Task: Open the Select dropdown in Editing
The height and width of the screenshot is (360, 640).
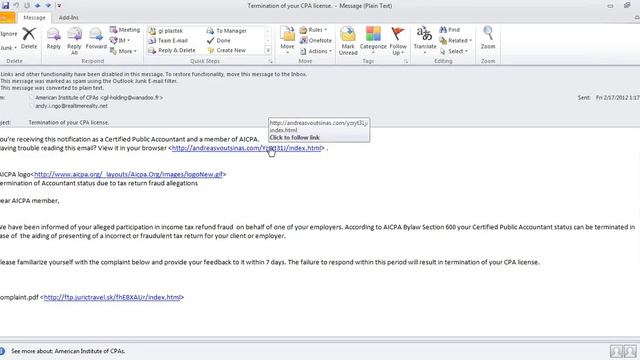Action: click(x=453, y=51)
